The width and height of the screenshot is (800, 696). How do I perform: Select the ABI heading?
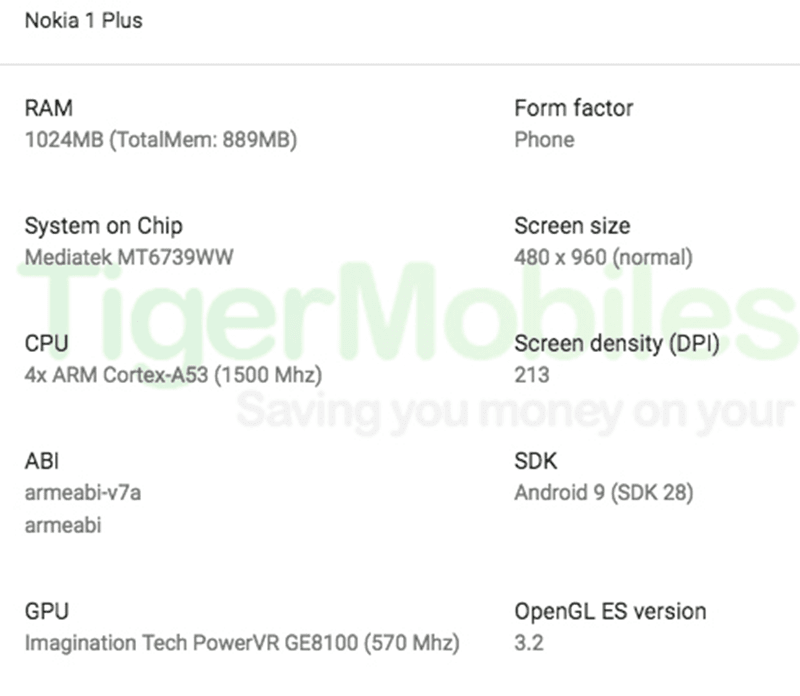42,461
